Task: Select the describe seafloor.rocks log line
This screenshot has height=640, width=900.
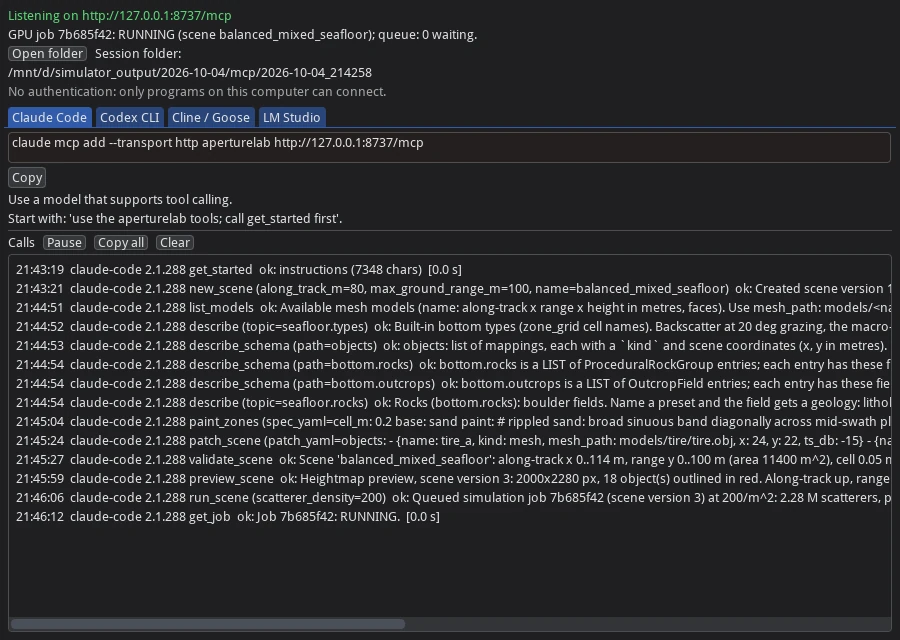Action: pos(453,402)
